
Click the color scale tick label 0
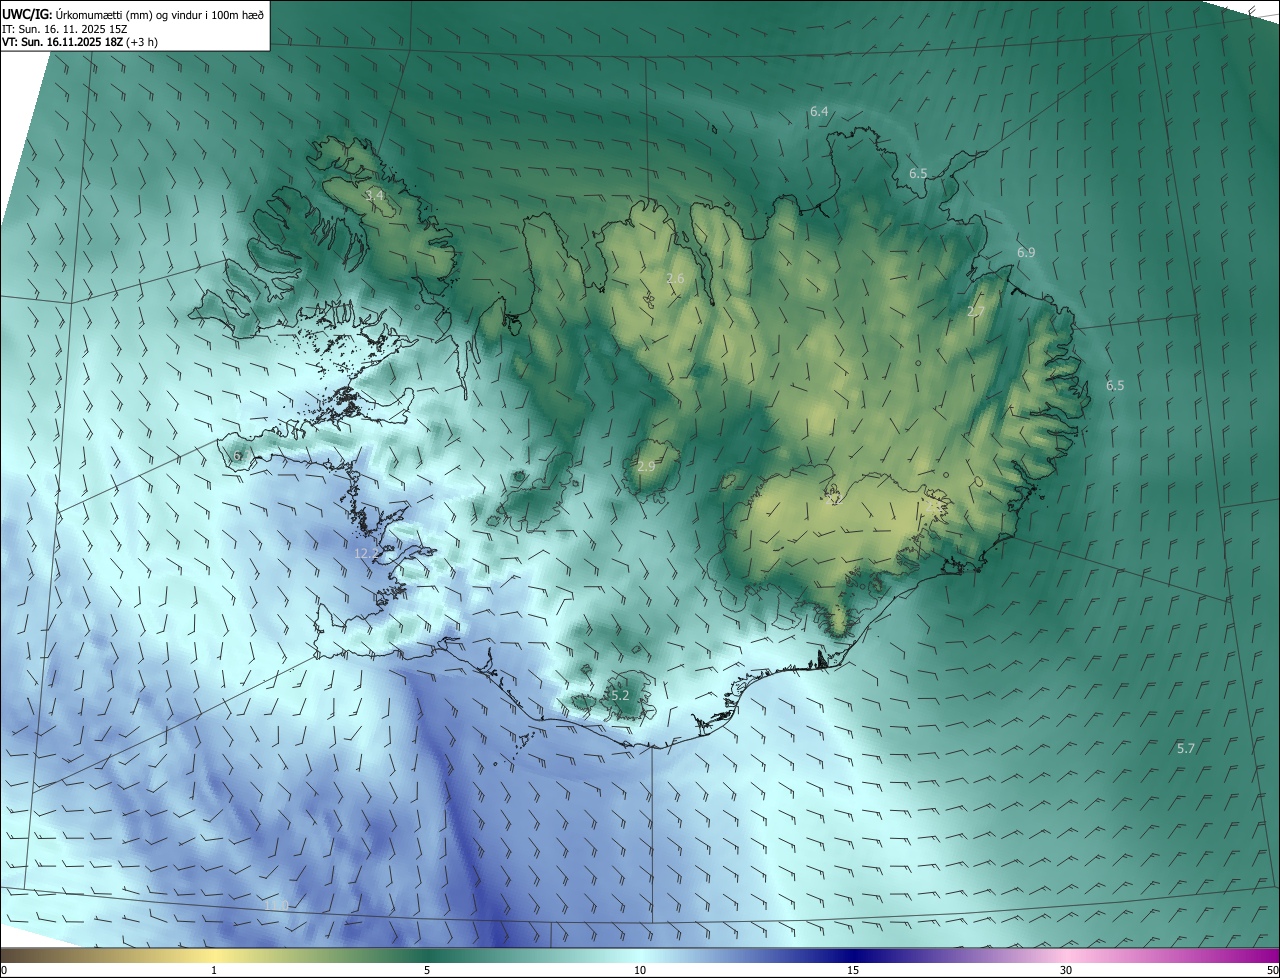click(4, 970)
